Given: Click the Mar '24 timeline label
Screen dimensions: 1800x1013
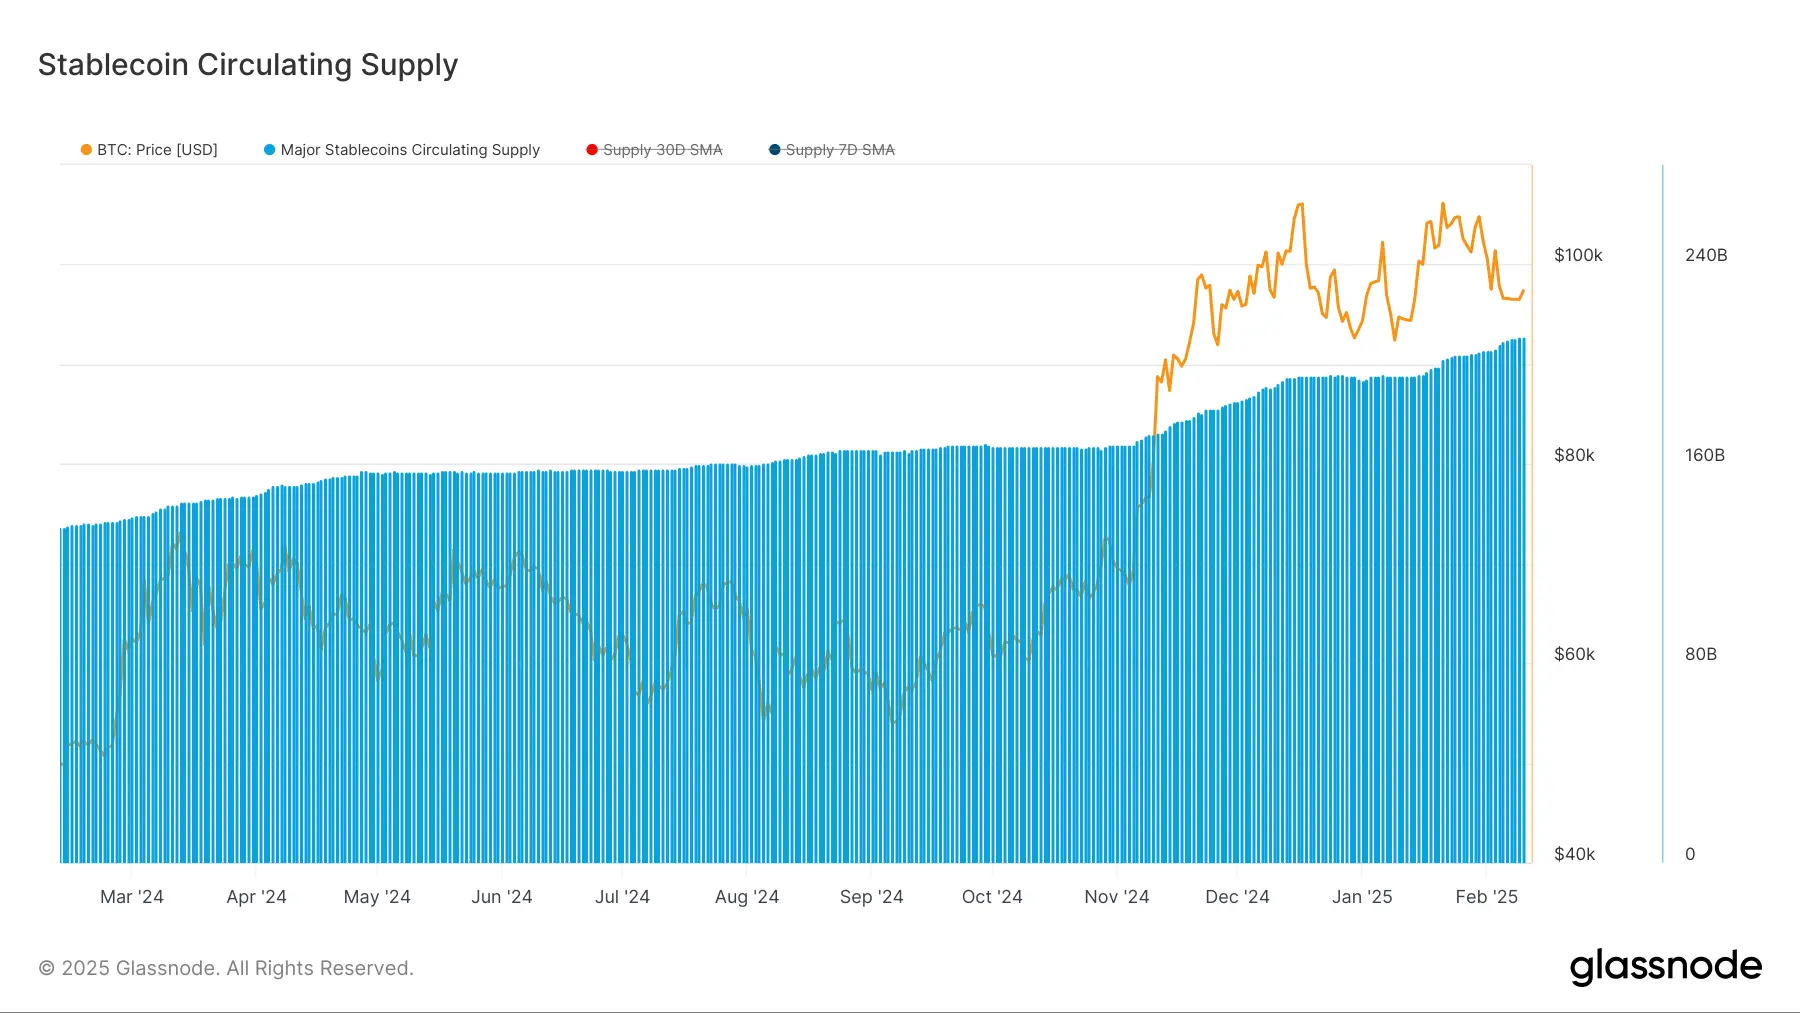Looking at the screenshot, I should pos(131,897).
